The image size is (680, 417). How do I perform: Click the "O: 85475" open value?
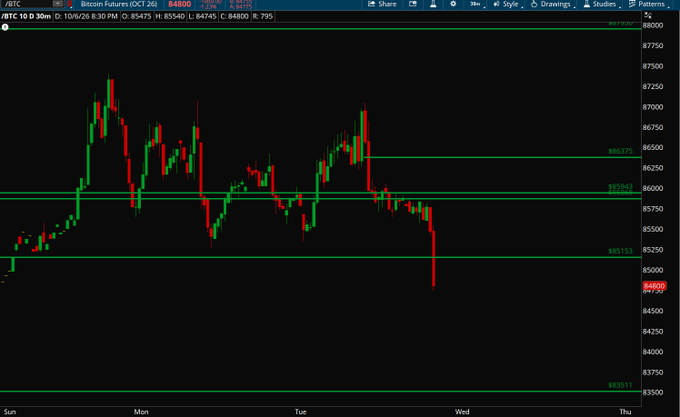pos(136,16)
